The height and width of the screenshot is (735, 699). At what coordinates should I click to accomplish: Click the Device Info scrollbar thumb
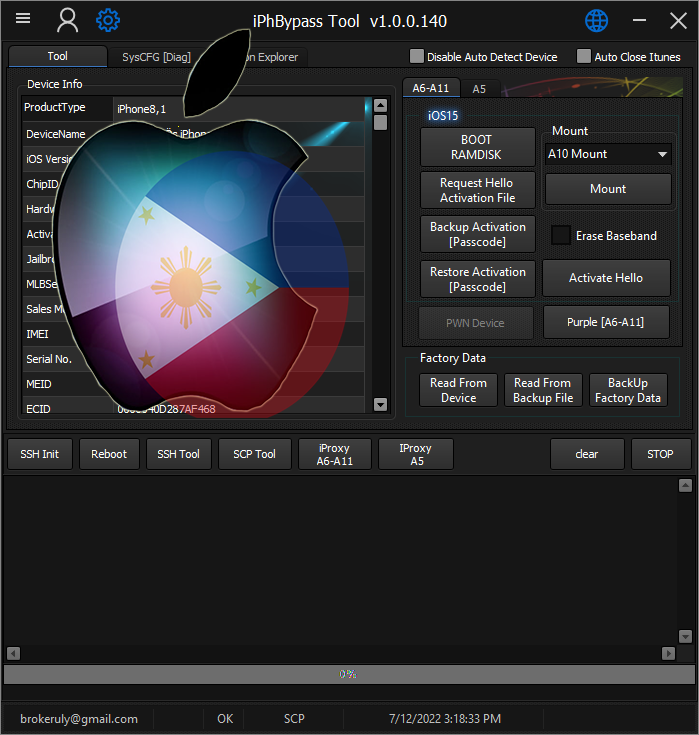(x=381, y=122)
